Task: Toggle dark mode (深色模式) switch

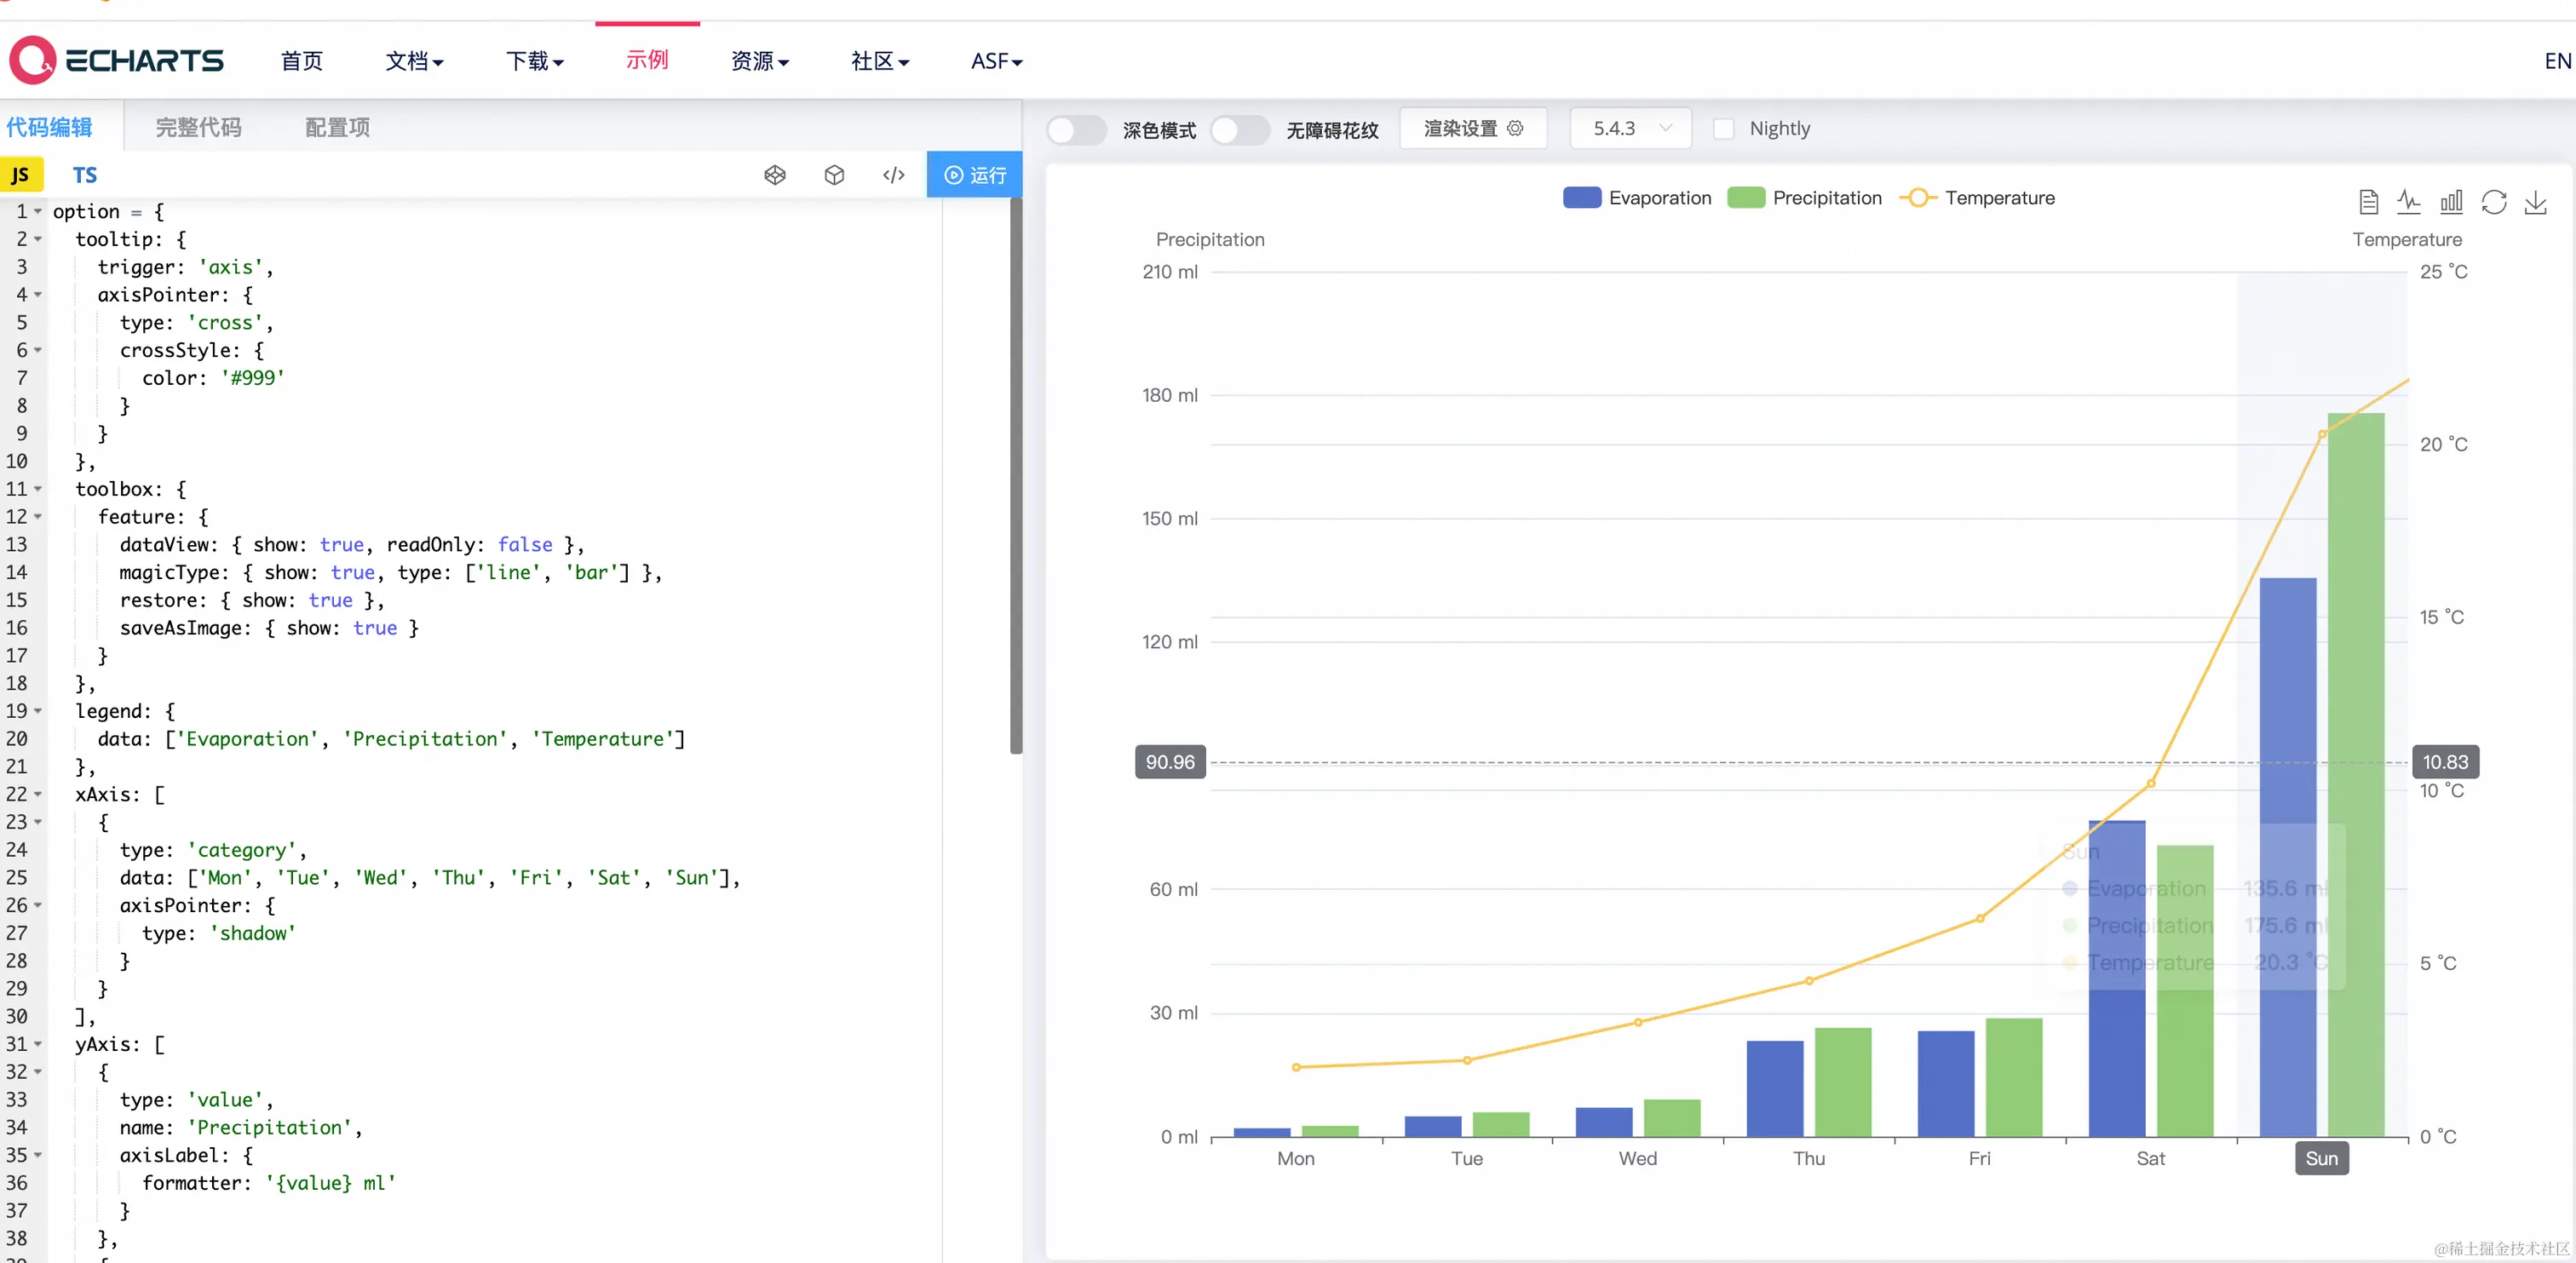Action: [1076, 129]
